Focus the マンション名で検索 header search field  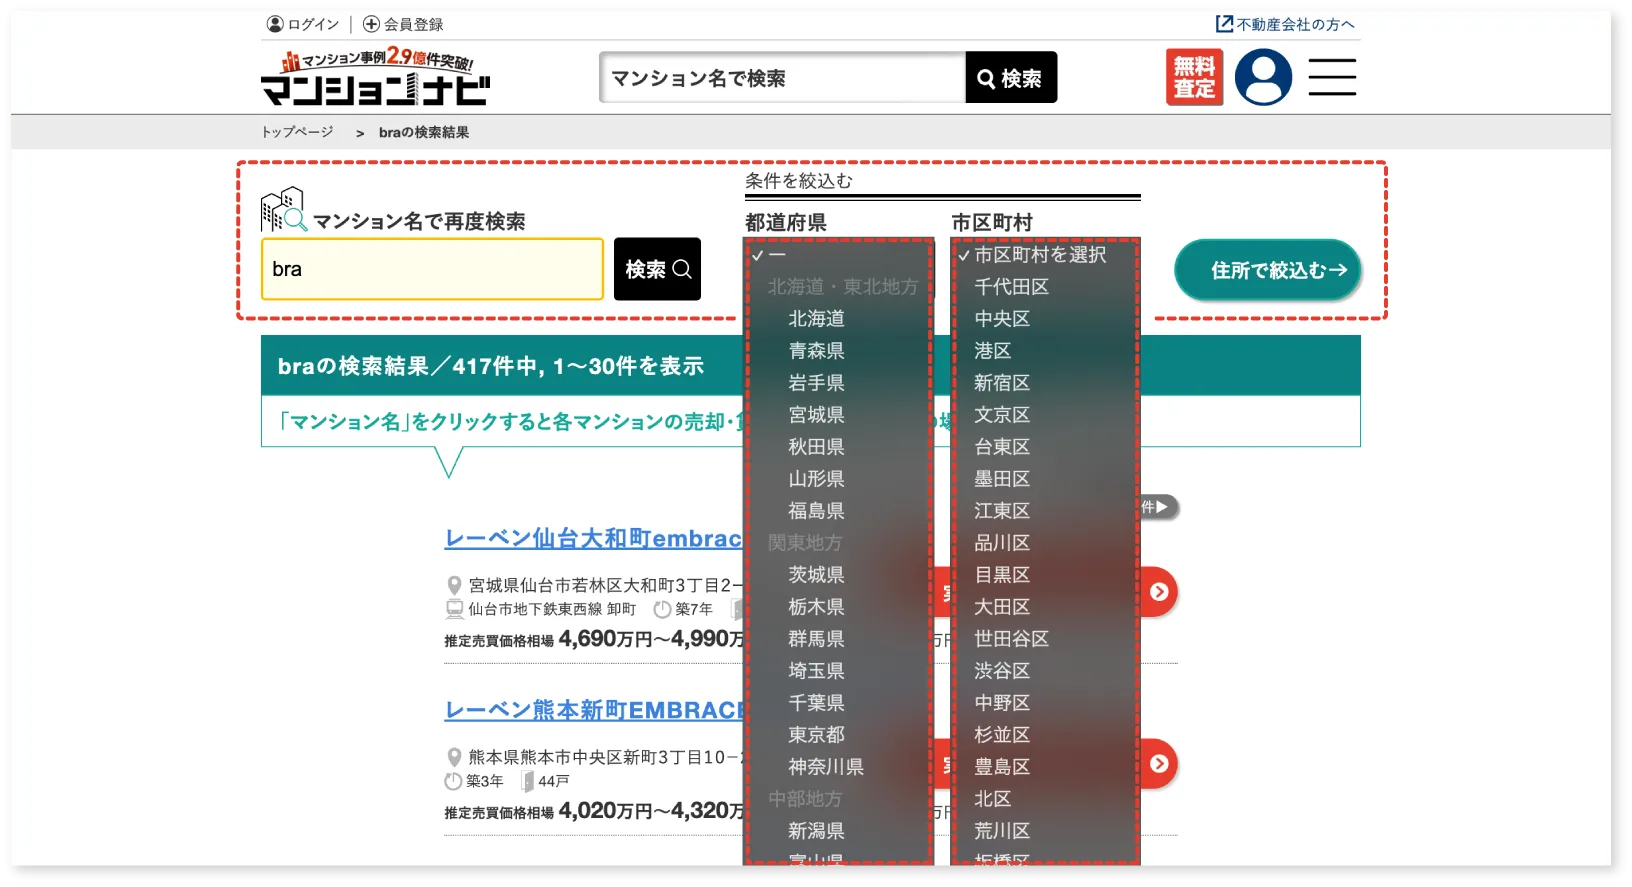click(x=783, y=78)
